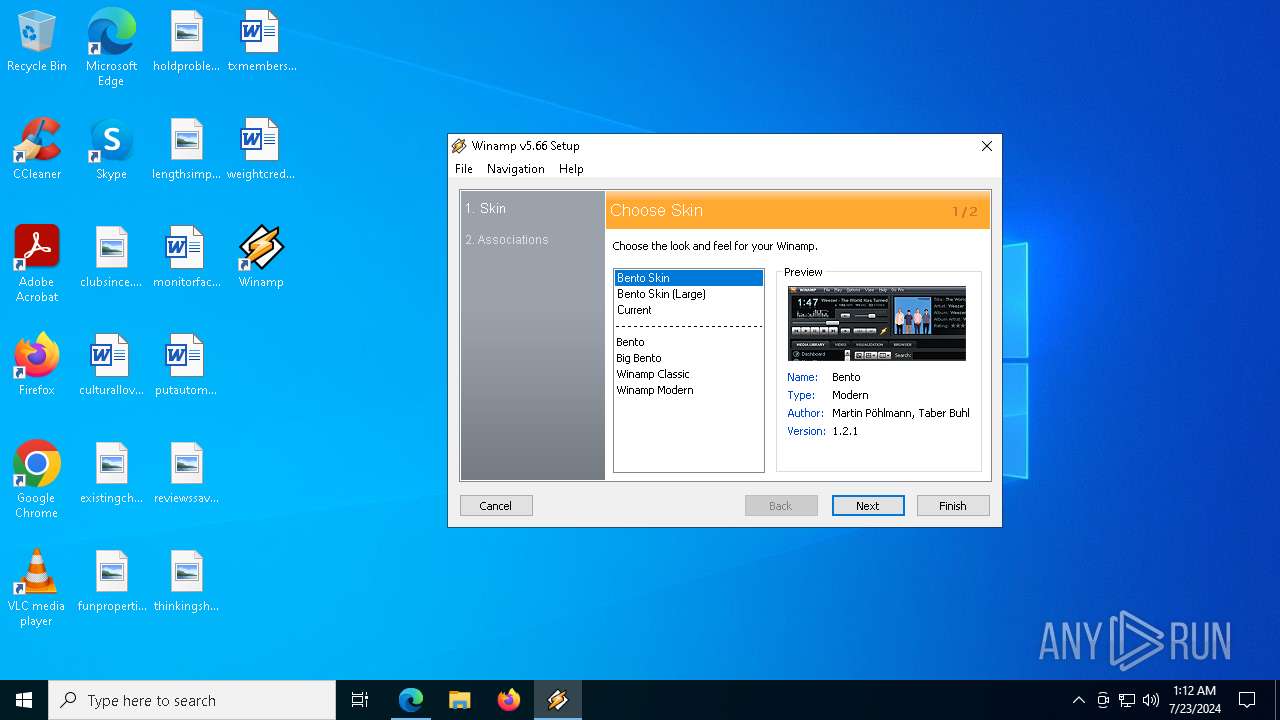Open Adobe Acrobat desktop shortcut

coord(37,264)
